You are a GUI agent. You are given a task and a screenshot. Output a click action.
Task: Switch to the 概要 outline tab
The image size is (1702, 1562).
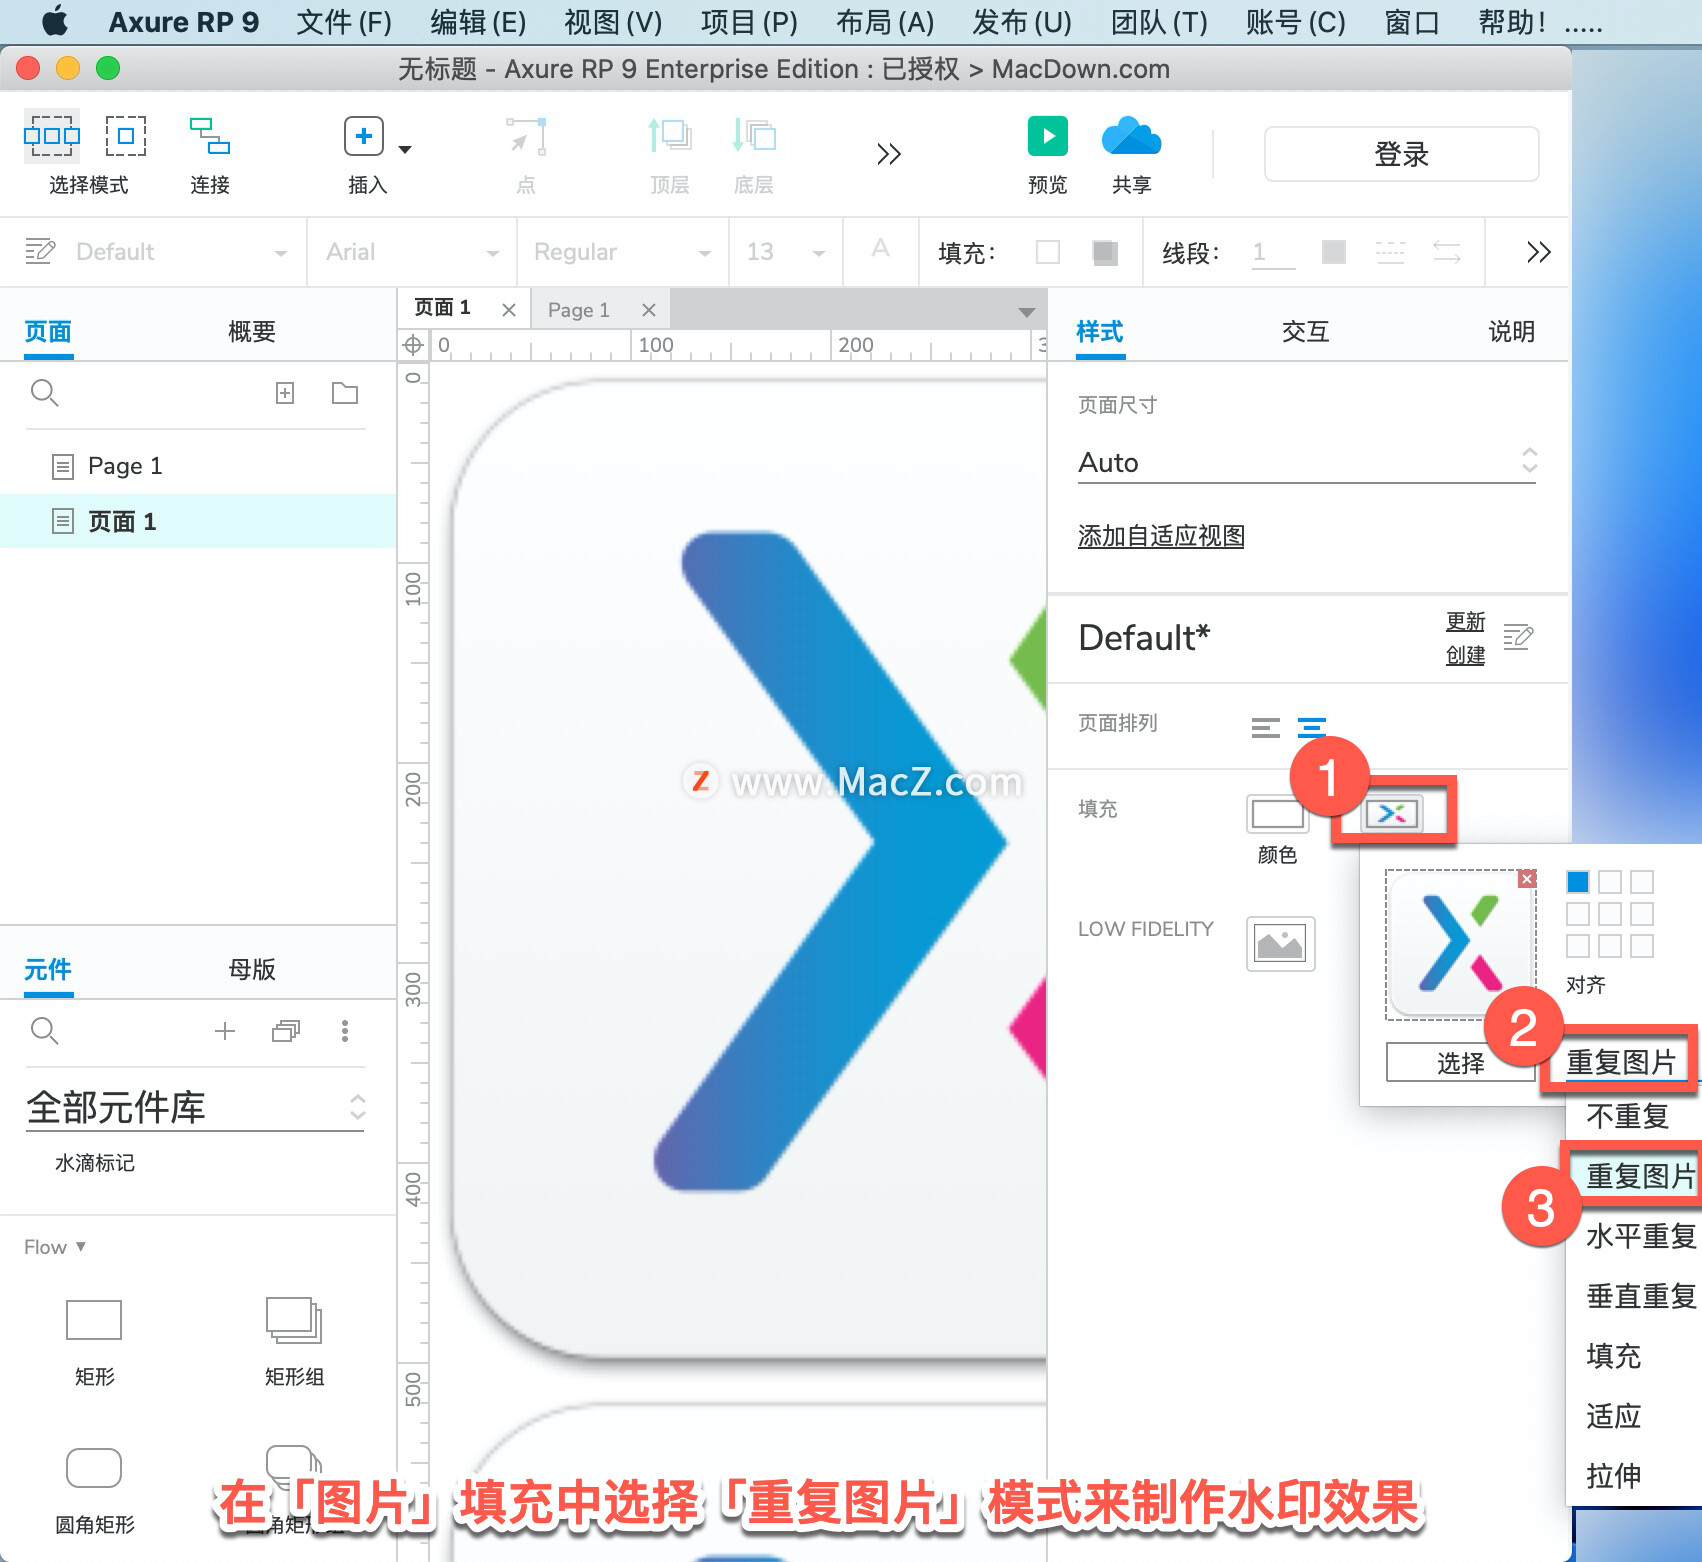(x=251, y=332)
